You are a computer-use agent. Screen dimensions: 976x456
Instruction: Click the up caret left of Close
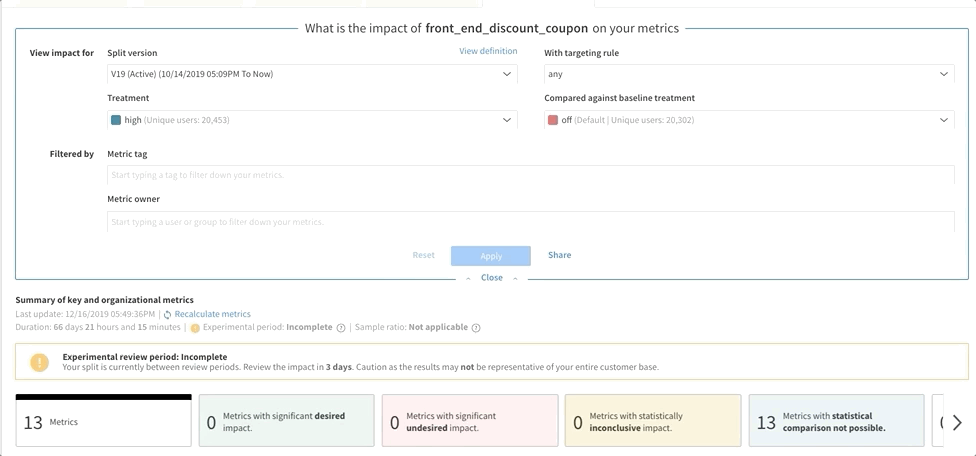(x=468, y=279)
